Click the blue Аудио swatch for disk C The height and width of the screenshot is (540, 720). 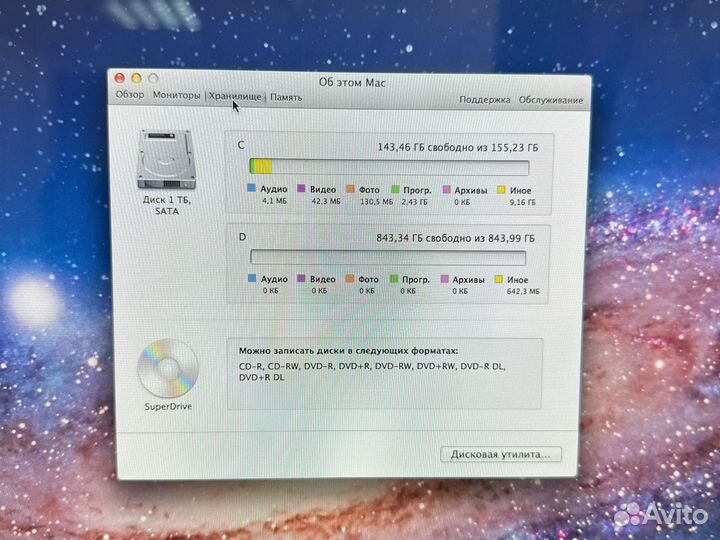coord(251,188)
